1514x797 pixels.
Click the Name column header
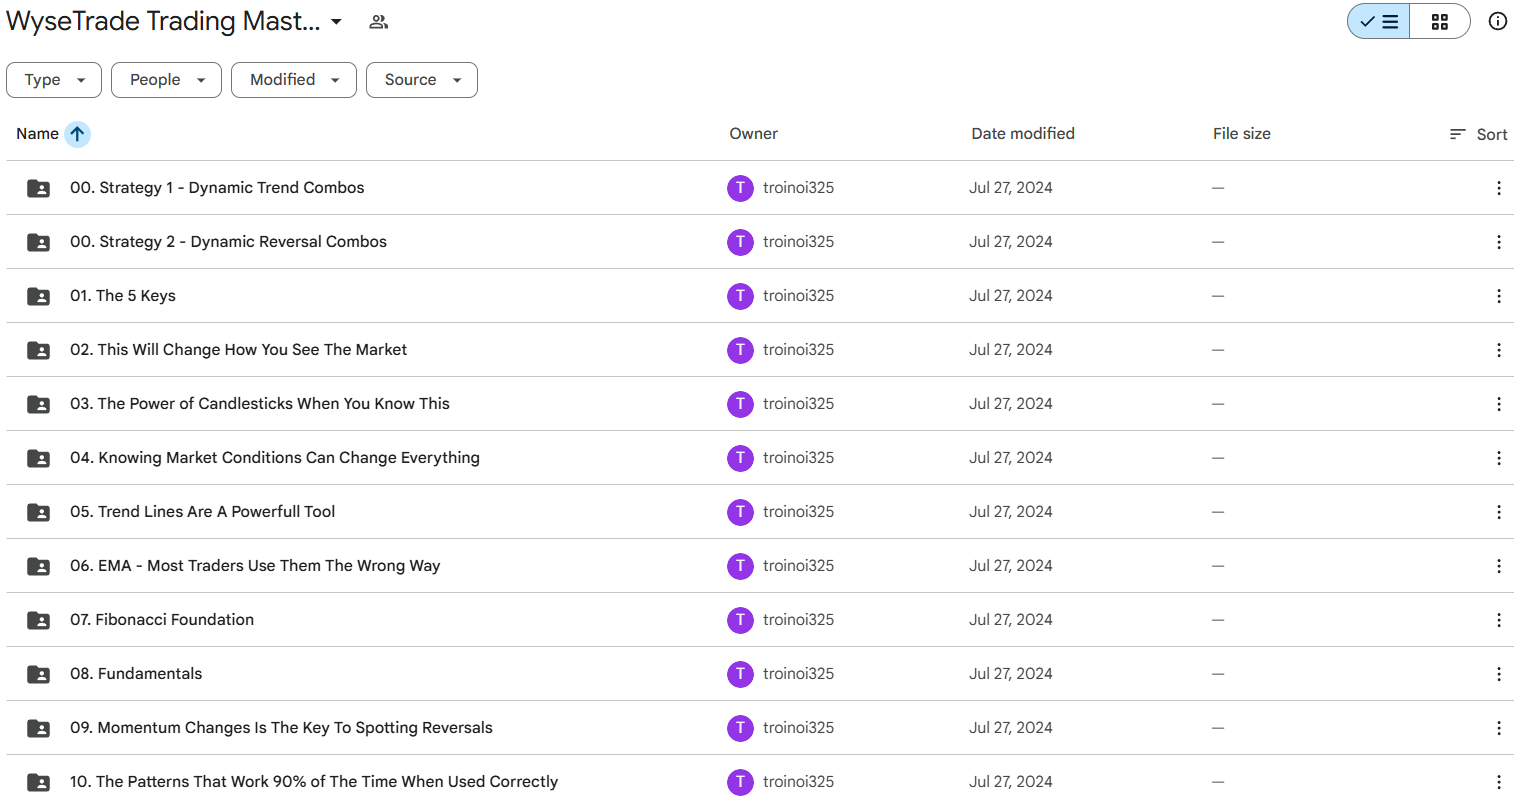[37, 134]
